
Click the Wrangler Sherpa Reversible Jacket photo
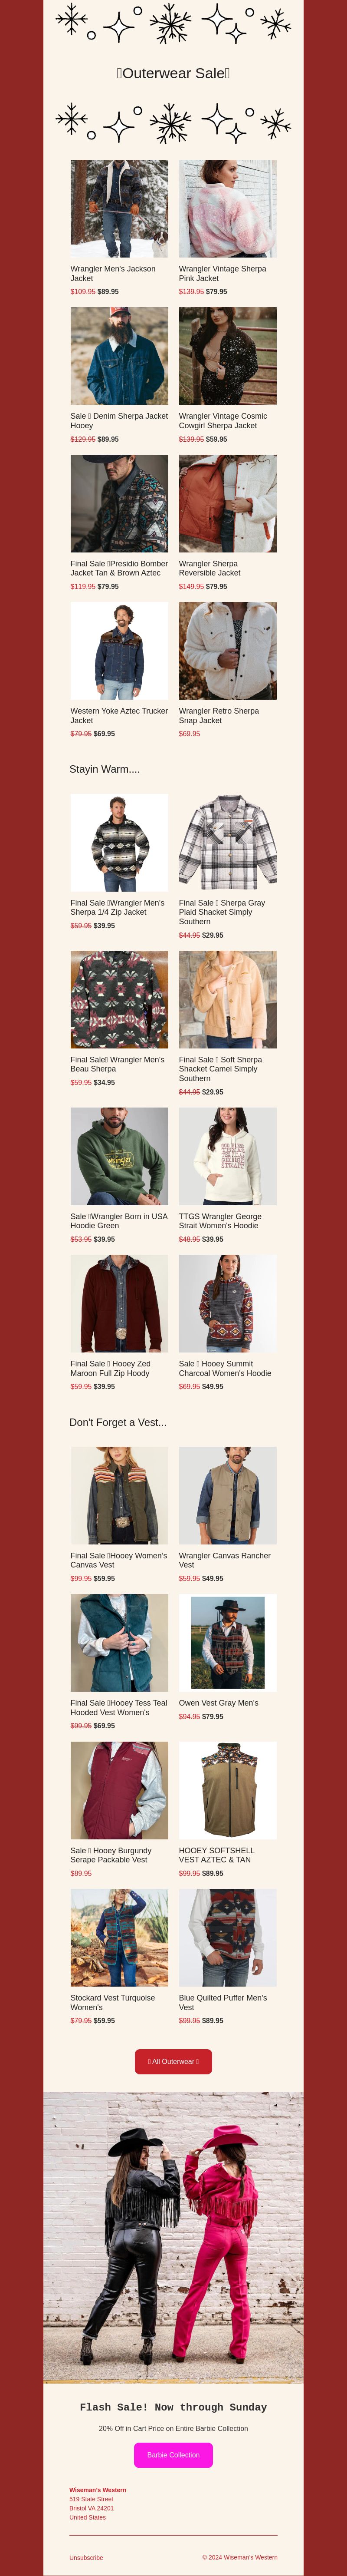pyautogui.click(x=228, y=503)
